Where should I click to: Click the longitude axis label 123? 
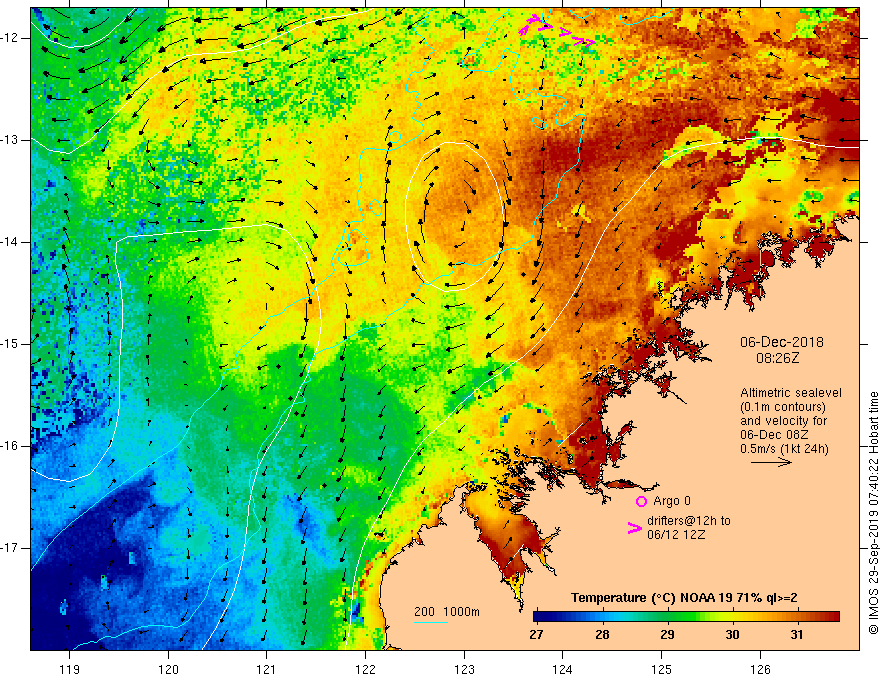[x=464, y=669]
